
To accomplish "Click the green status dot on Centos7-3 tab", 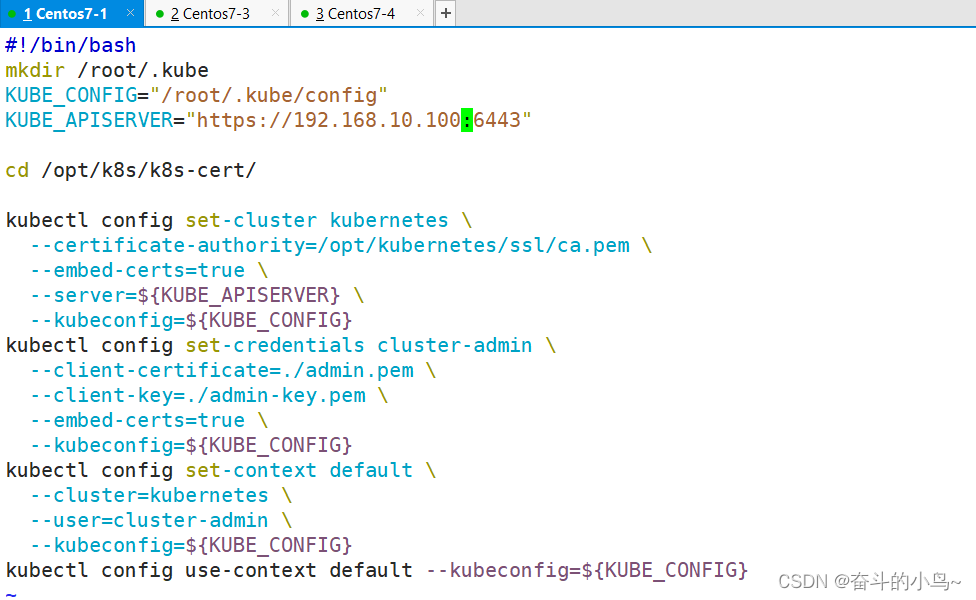I will pos(159,14).
